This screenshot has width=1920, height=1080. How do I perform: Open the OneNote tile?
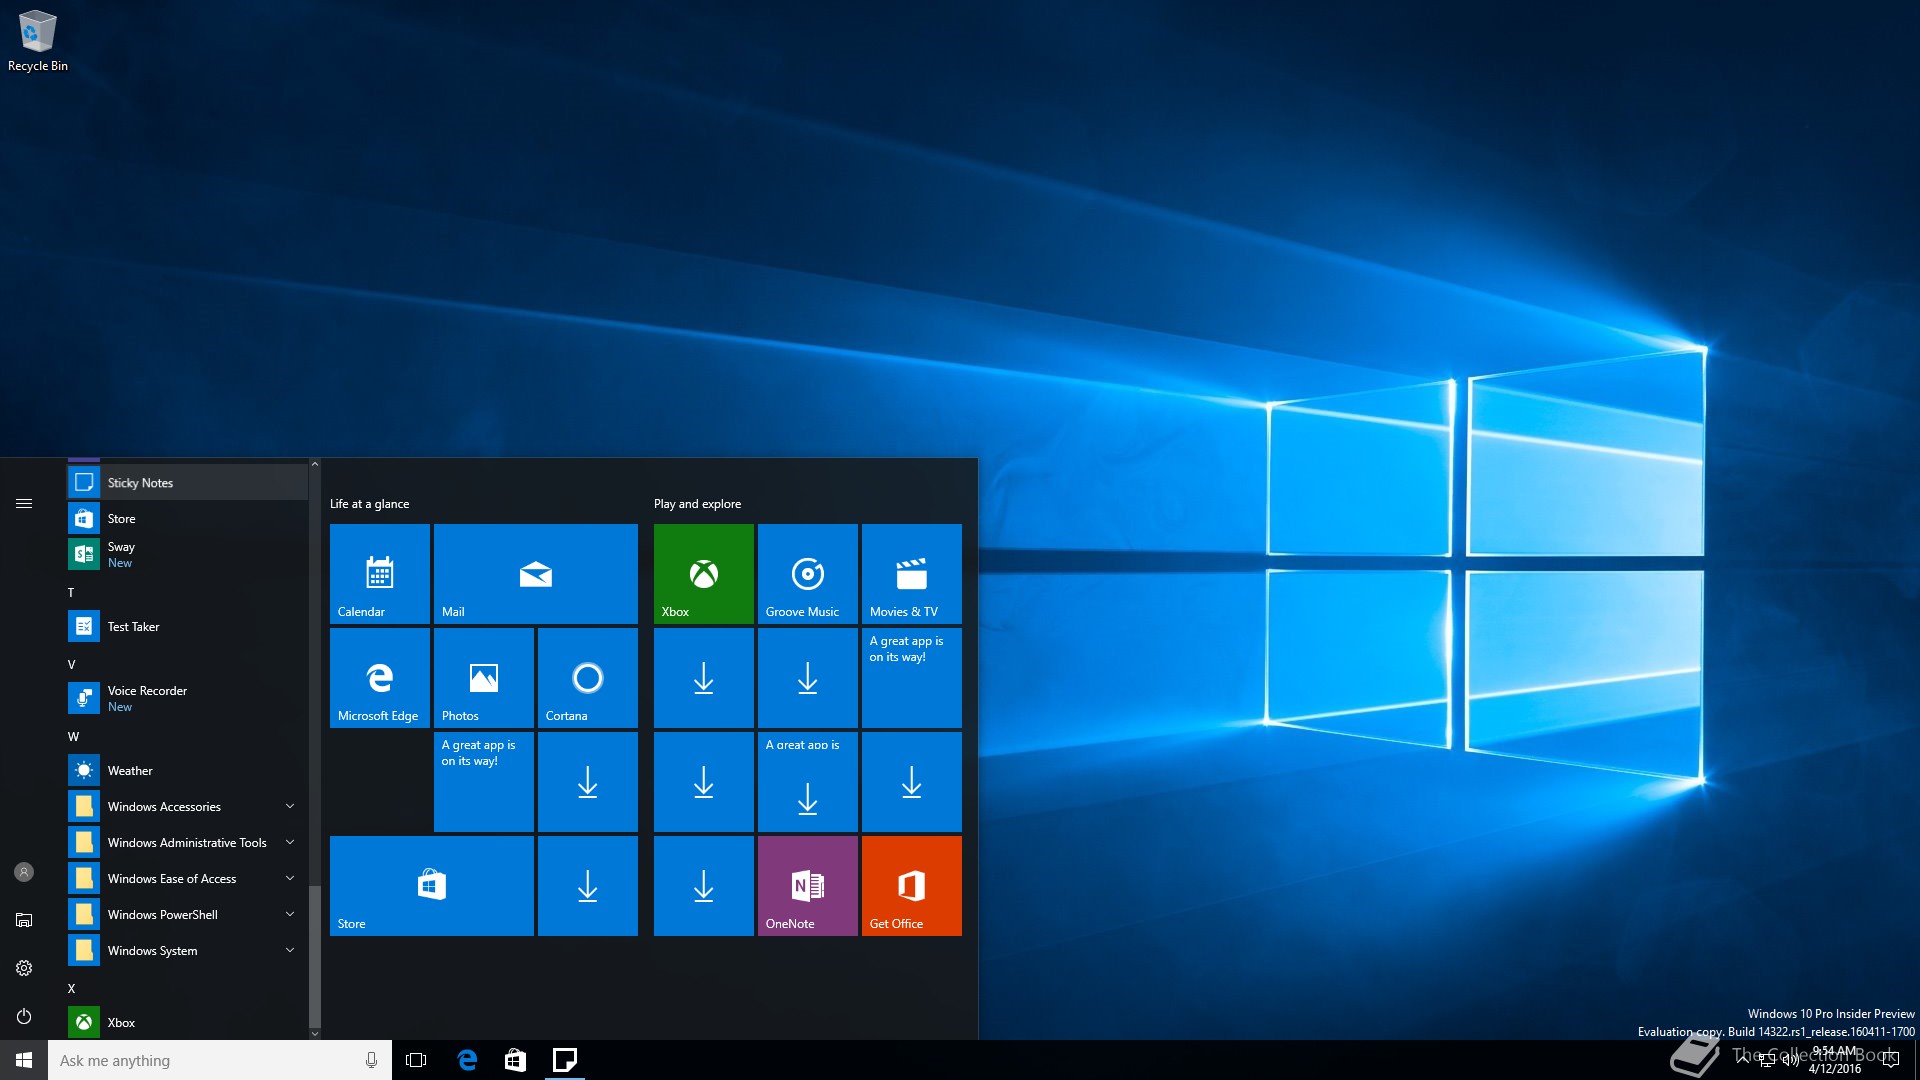tap(808, 886)
